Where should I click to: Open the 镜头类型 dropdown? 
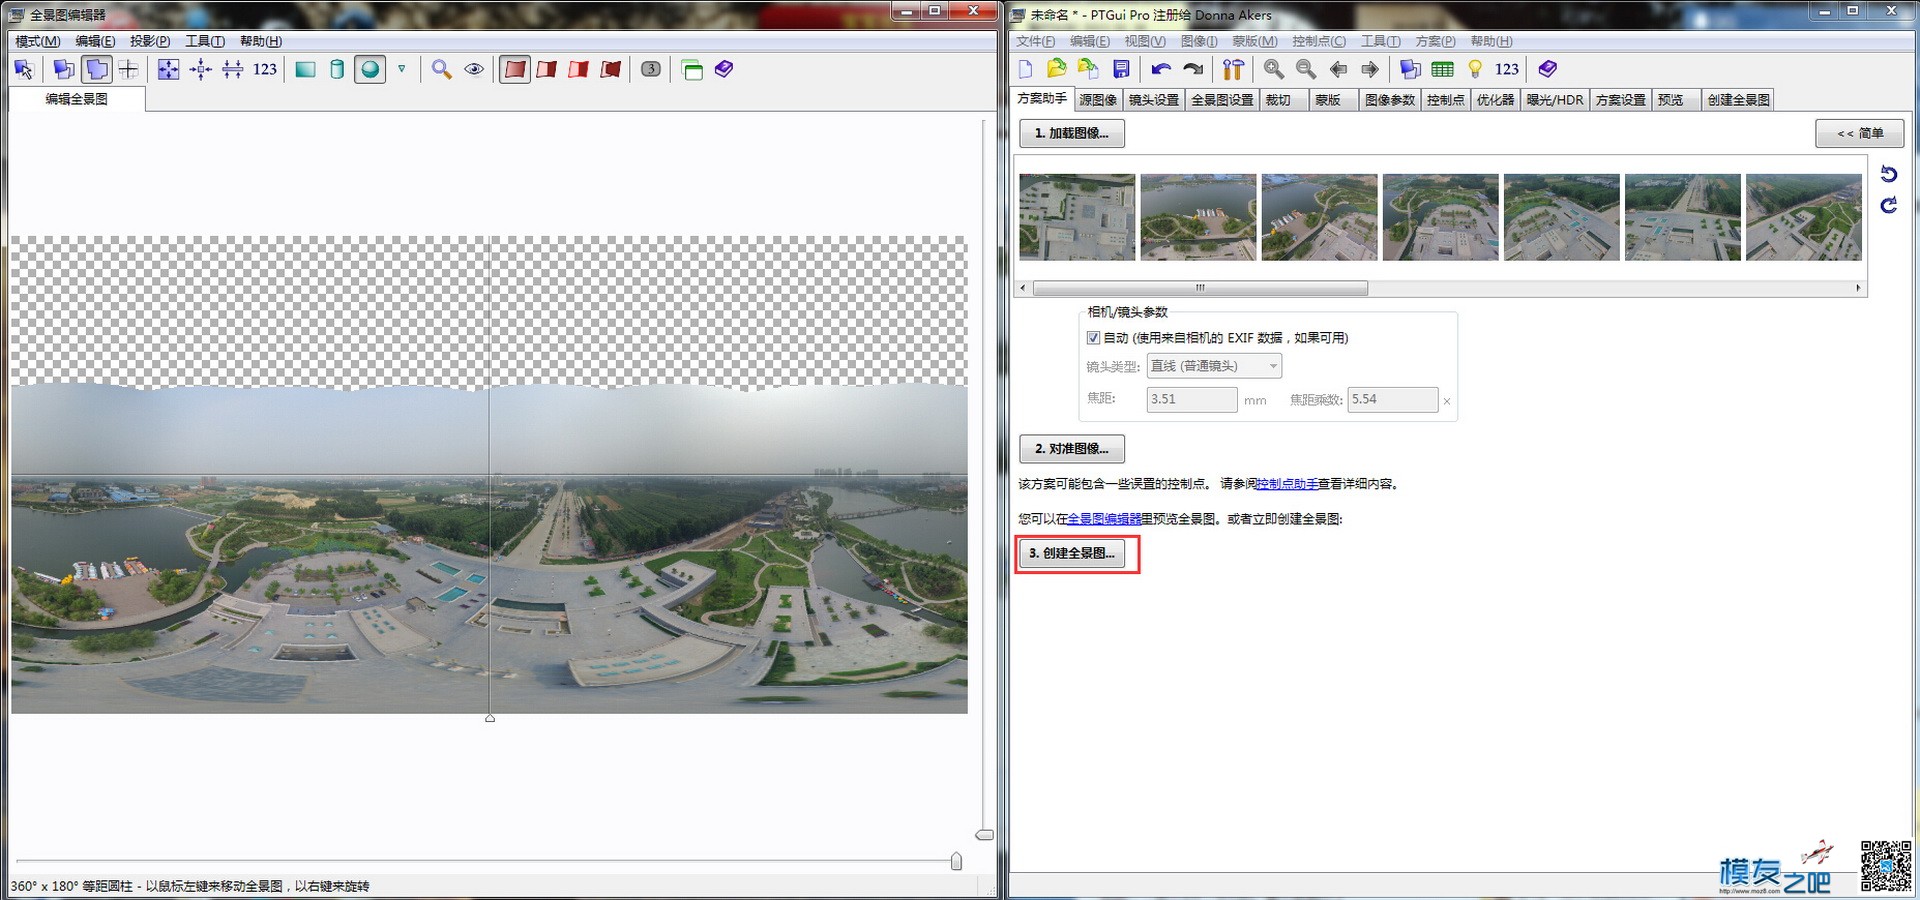point(1214,366)
